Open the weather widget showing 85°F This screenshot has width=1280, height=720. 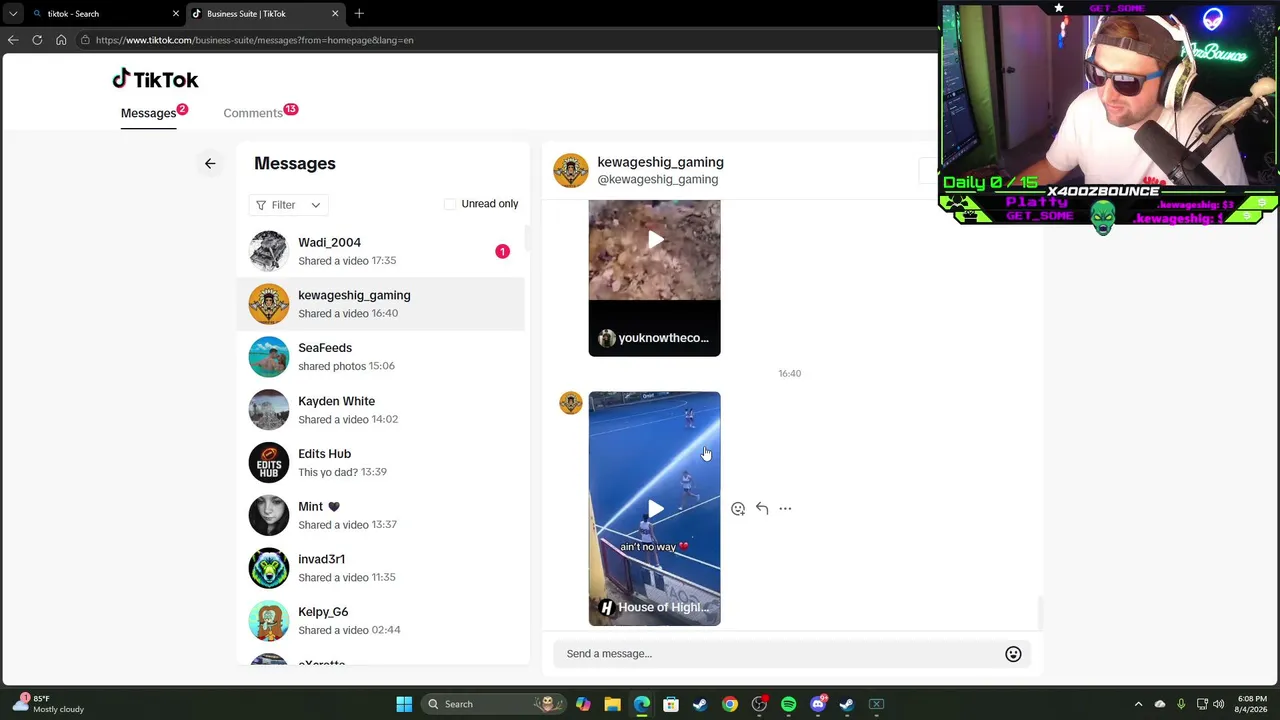coord(50,704)
